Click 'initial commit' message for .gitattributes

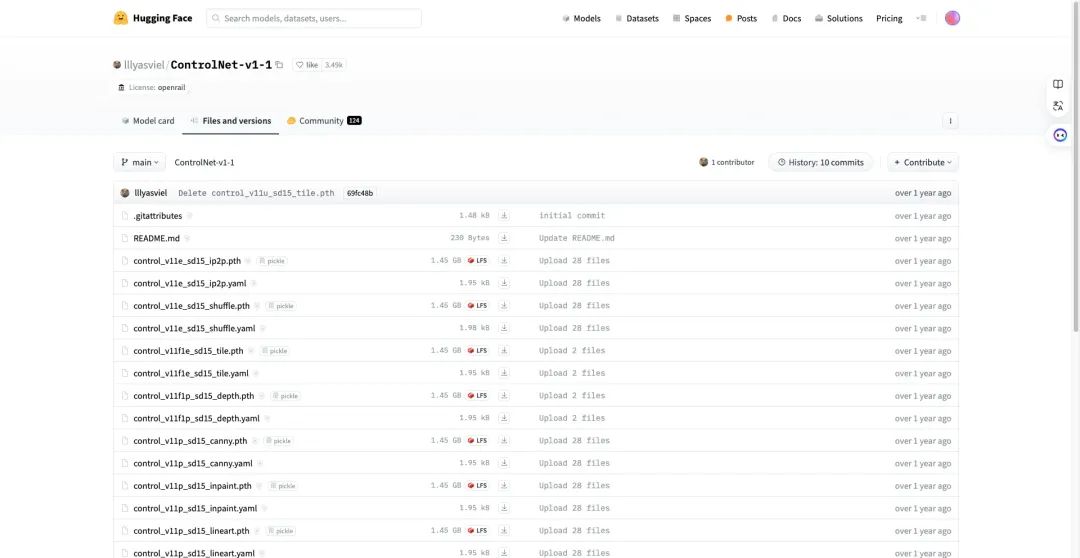pyautogui.click(x=572, y=216)
